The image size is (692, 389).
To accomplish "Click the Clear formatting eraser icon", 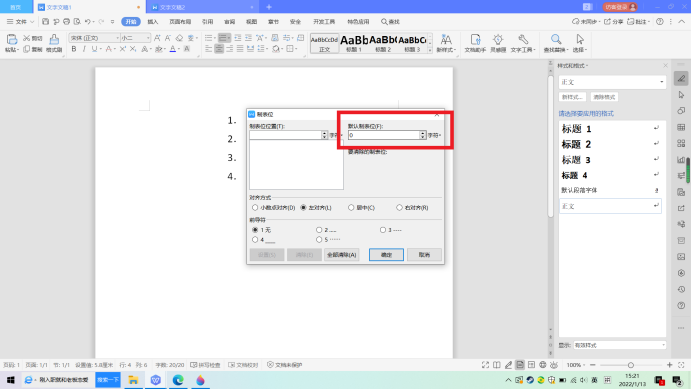I will tap(179, 38).
